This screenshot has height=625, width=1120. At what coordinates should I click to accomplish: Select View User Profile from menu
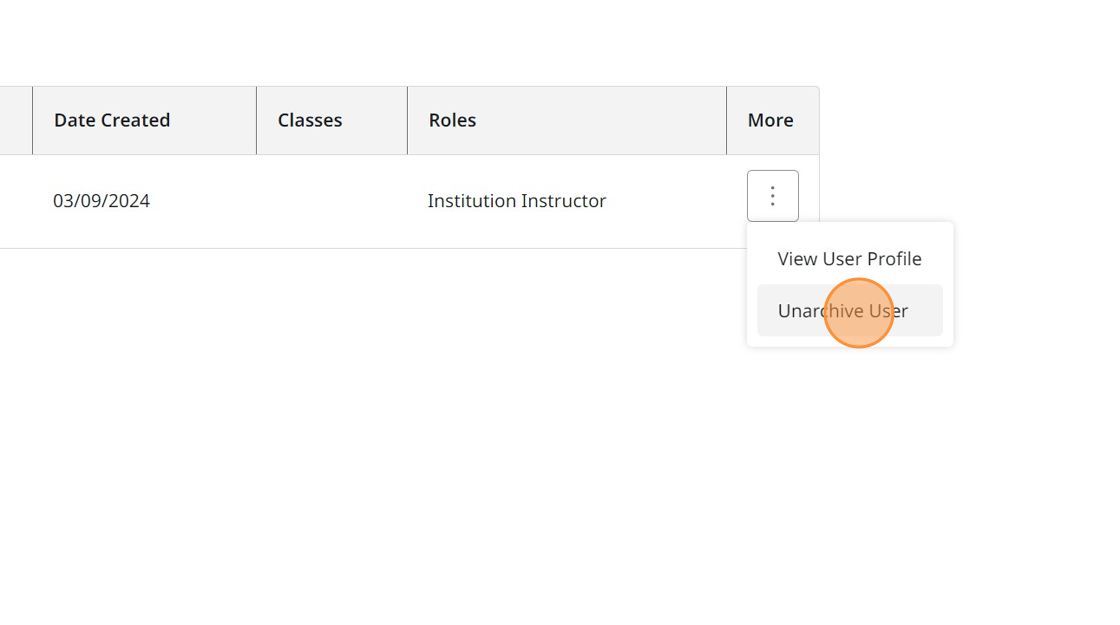tap(849, 259)
